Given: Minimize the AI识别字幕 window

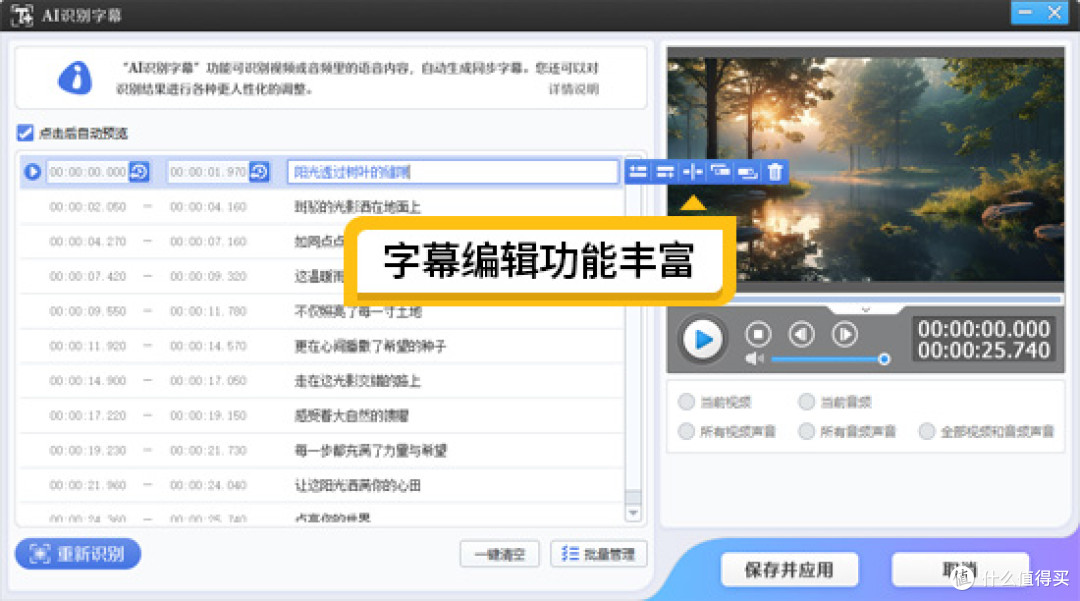Looking at the screenshot, I should coord(1026,12).
